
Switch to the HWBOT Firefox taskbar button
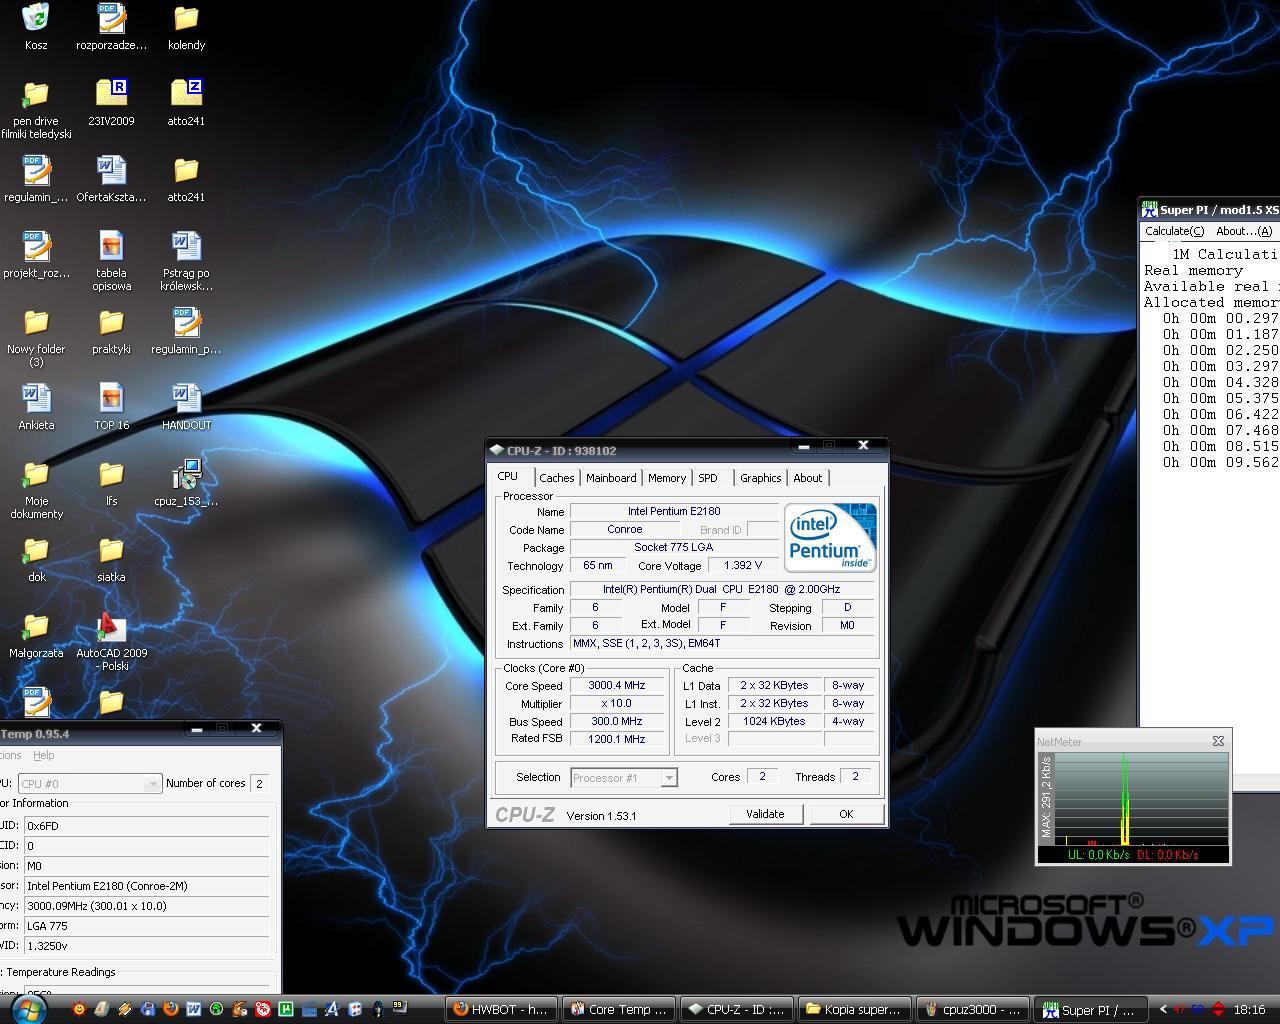point(501,1010)
